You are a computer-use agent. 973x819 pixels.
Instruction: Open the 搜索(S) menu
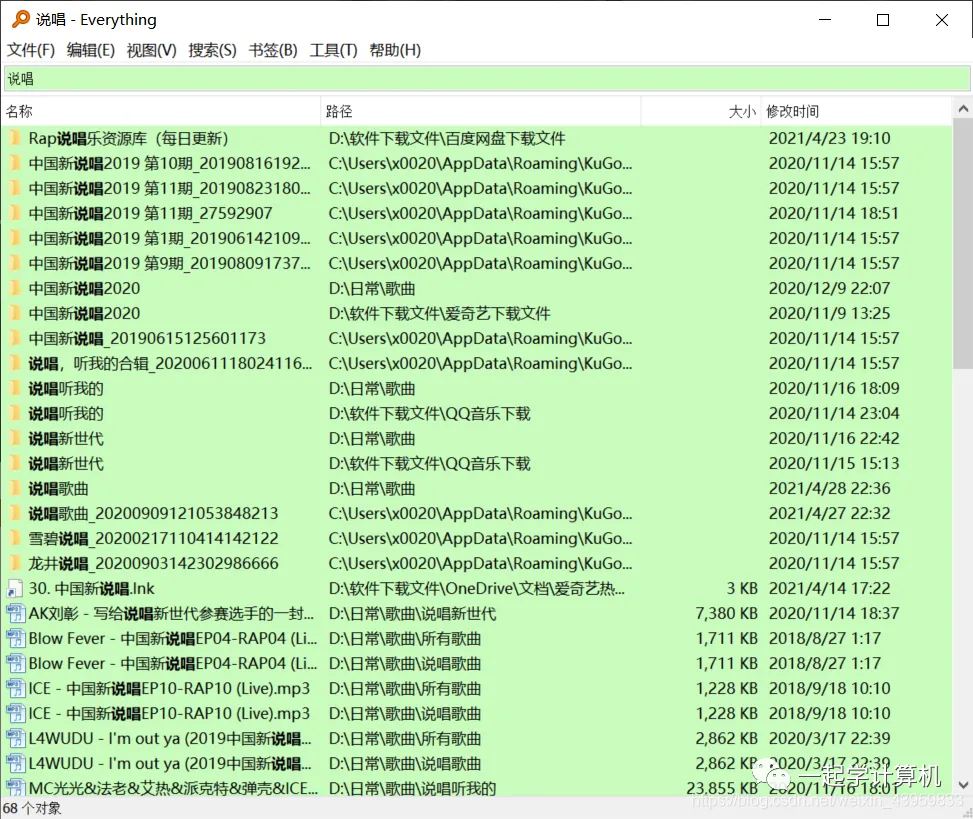click(x=212, y=50)
